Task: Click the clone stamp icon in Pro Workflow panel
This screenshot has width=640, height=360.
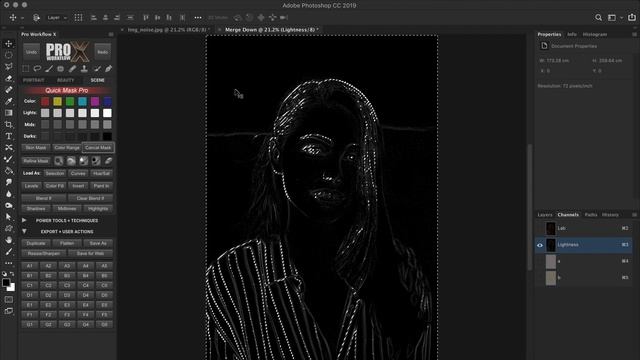Action: [84, 69]
